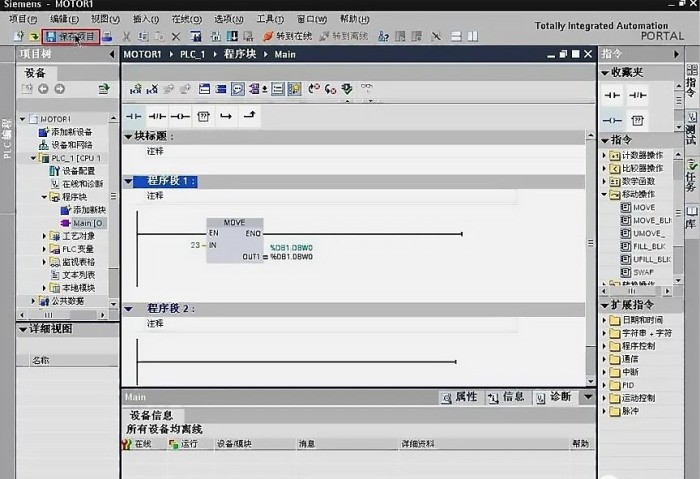
Task: Insert a close branch from toolbar
Action: [x=250, y=115]
